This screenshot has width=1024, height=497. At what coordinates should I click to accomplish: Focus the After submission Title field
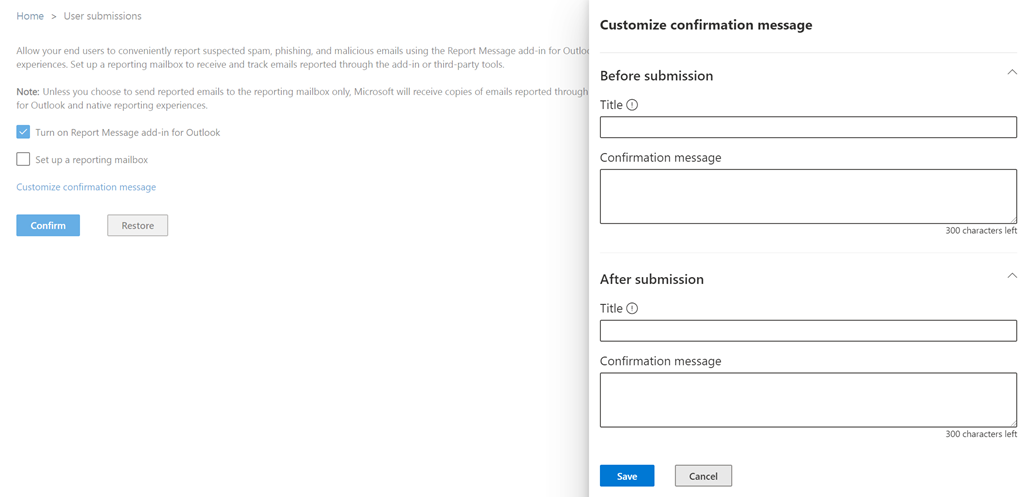(808, 331)
